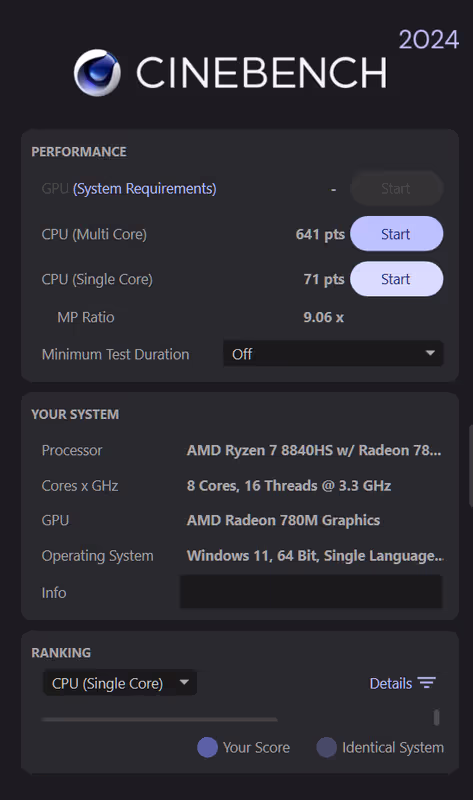This screenshot has height=800, width=473.
Task: Click the Your Score legend circle
Action: [x=207, y=747]
